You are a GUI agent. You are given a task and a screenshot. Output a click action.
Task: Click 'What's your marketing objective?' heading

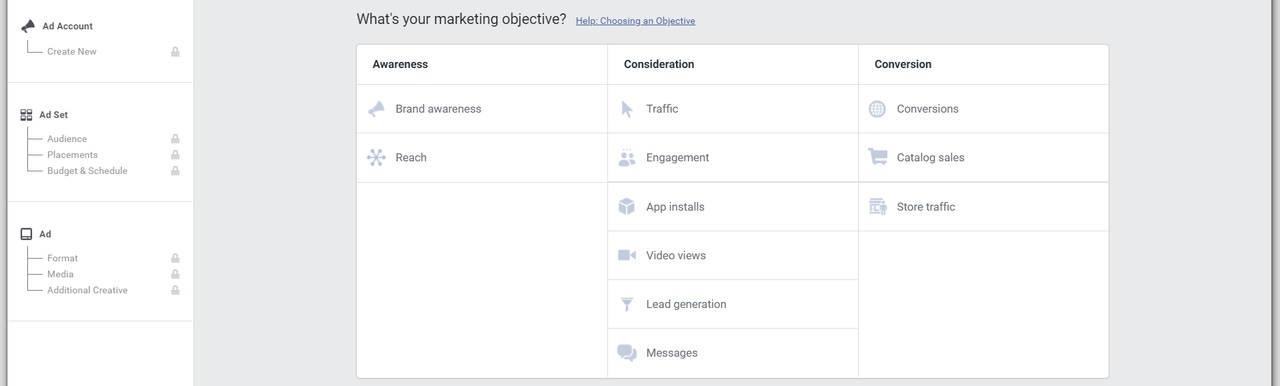click(x=461, y=19)
